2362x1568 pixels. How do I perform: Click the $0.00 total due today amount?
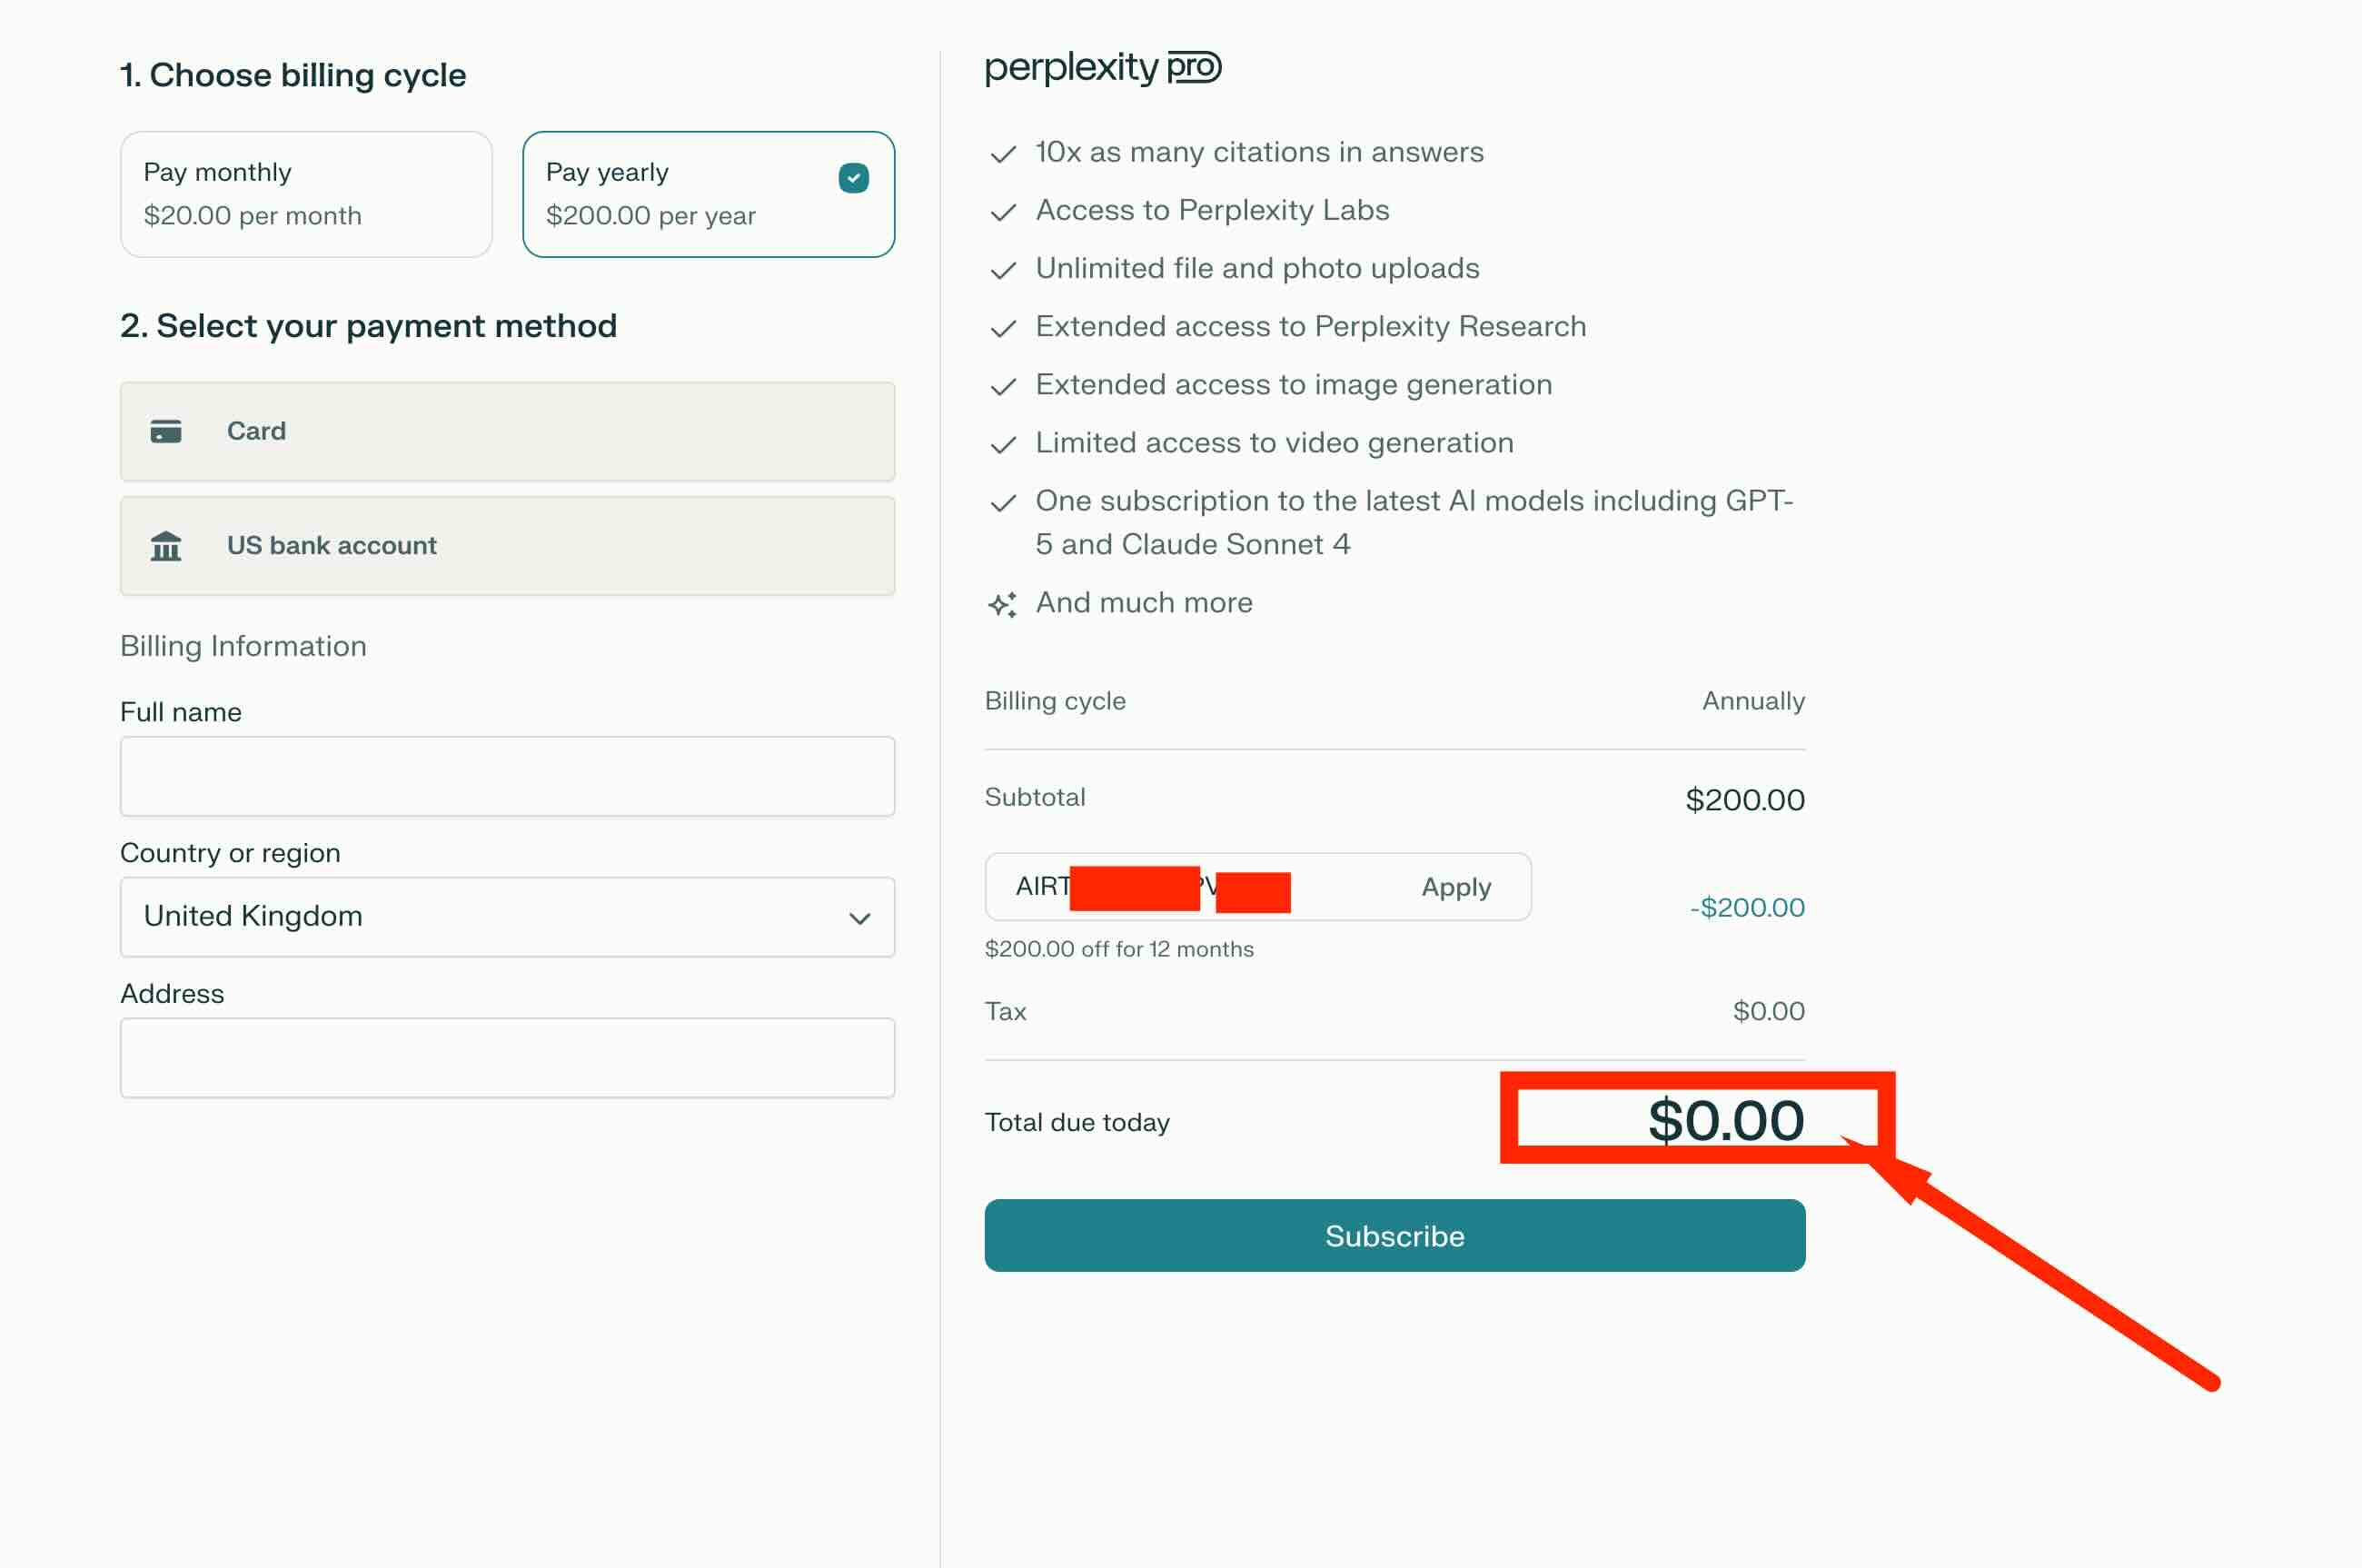(1725, 1120)
